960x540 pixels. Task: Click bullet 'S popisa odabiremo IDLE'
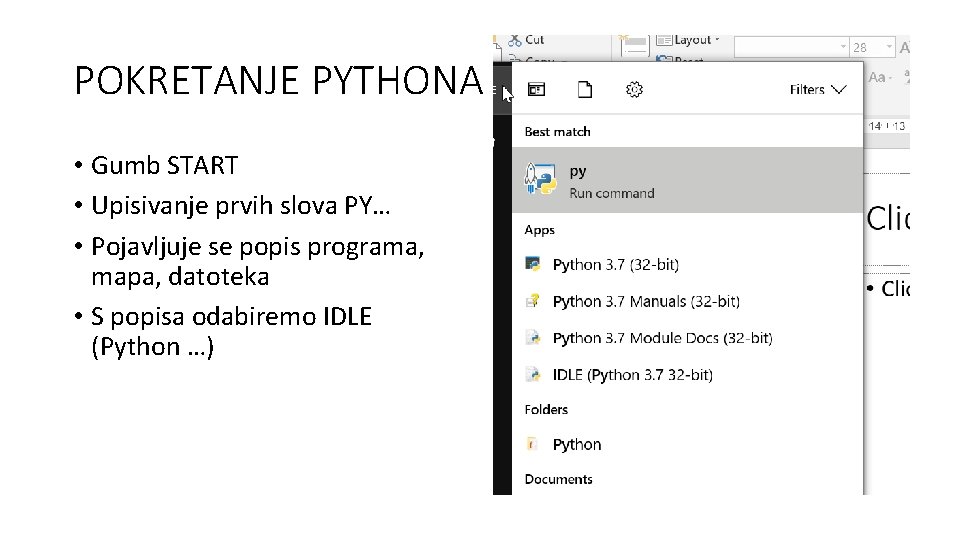tap(231, 331)
